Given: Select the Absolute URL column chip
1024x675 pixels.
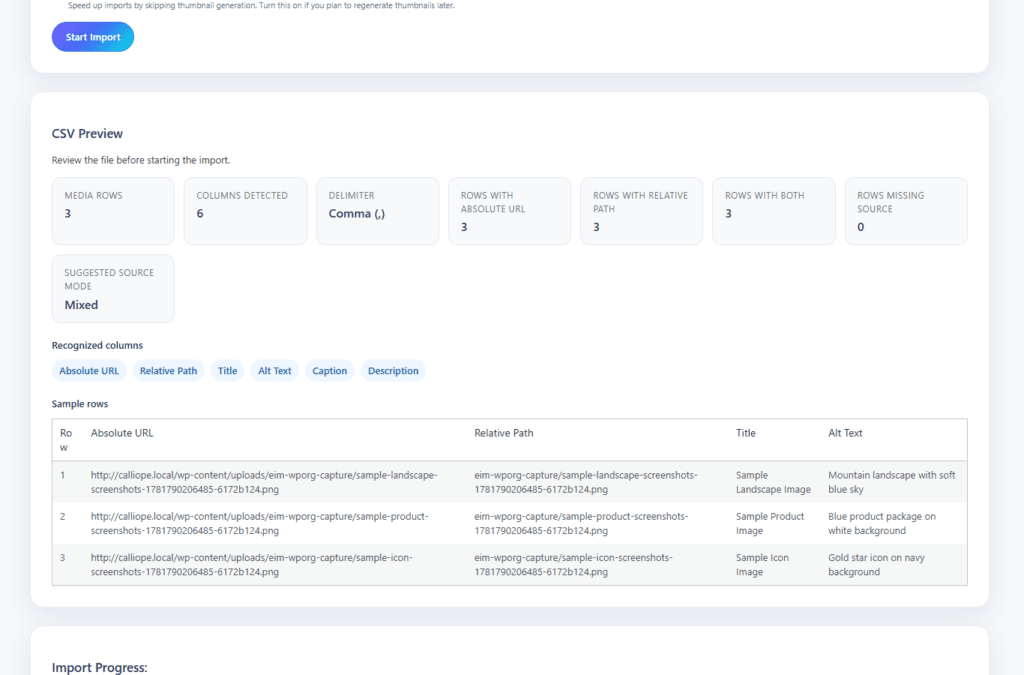Looking at the screenshot, I should point(89,371).
